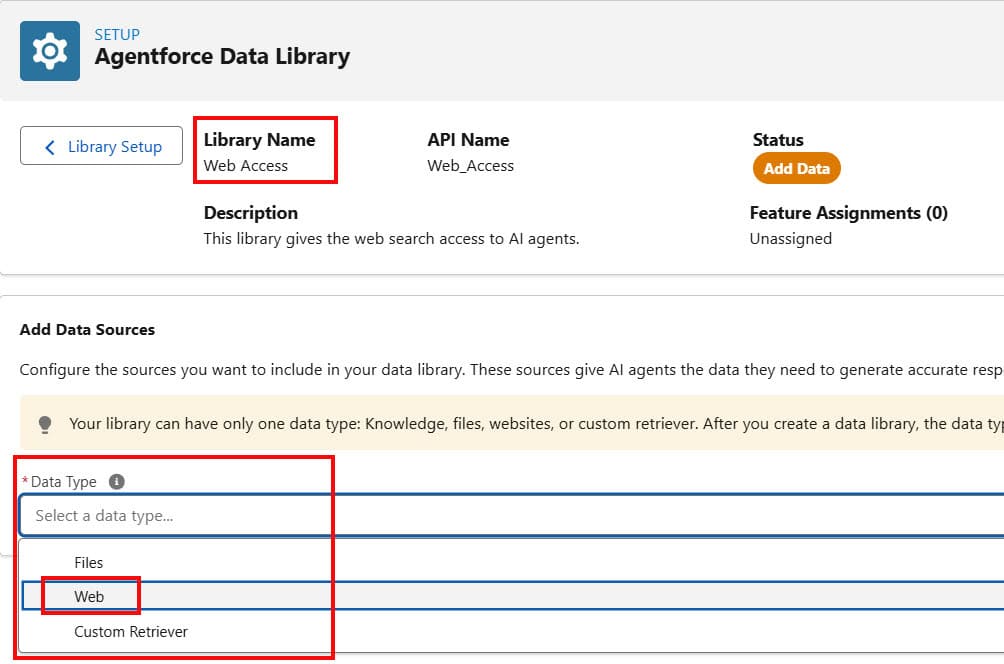
Task: Click the back chevron on Library Setup
Action: [x=50, y=146]
